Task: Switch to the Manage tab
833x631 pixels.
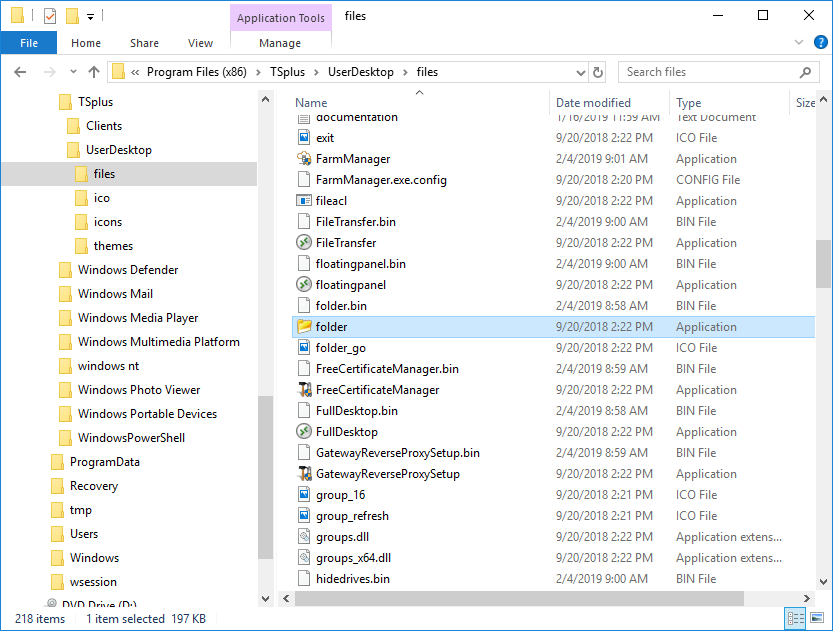Action: pos(280,43)
